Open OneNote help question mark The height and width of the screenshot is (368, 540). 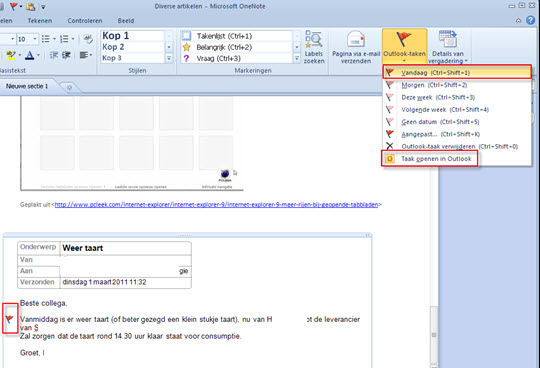click(x=530, y=20)
